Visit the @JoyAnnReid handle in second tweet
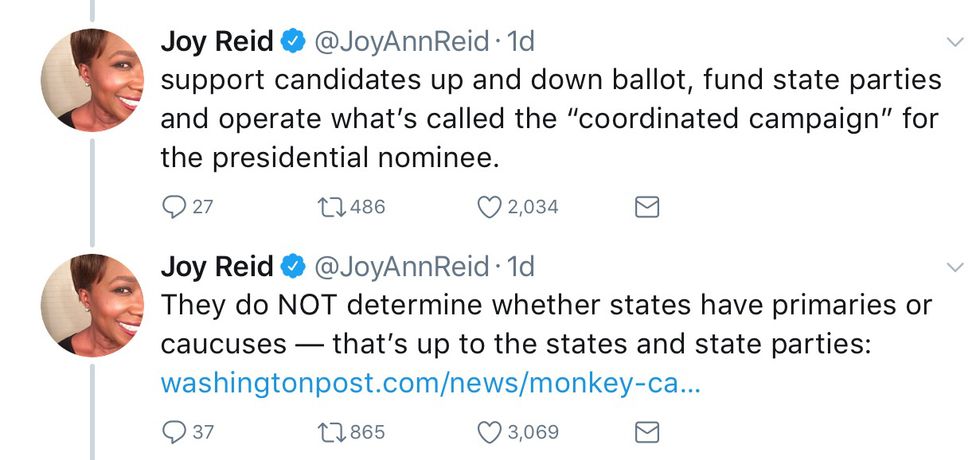 402,267
